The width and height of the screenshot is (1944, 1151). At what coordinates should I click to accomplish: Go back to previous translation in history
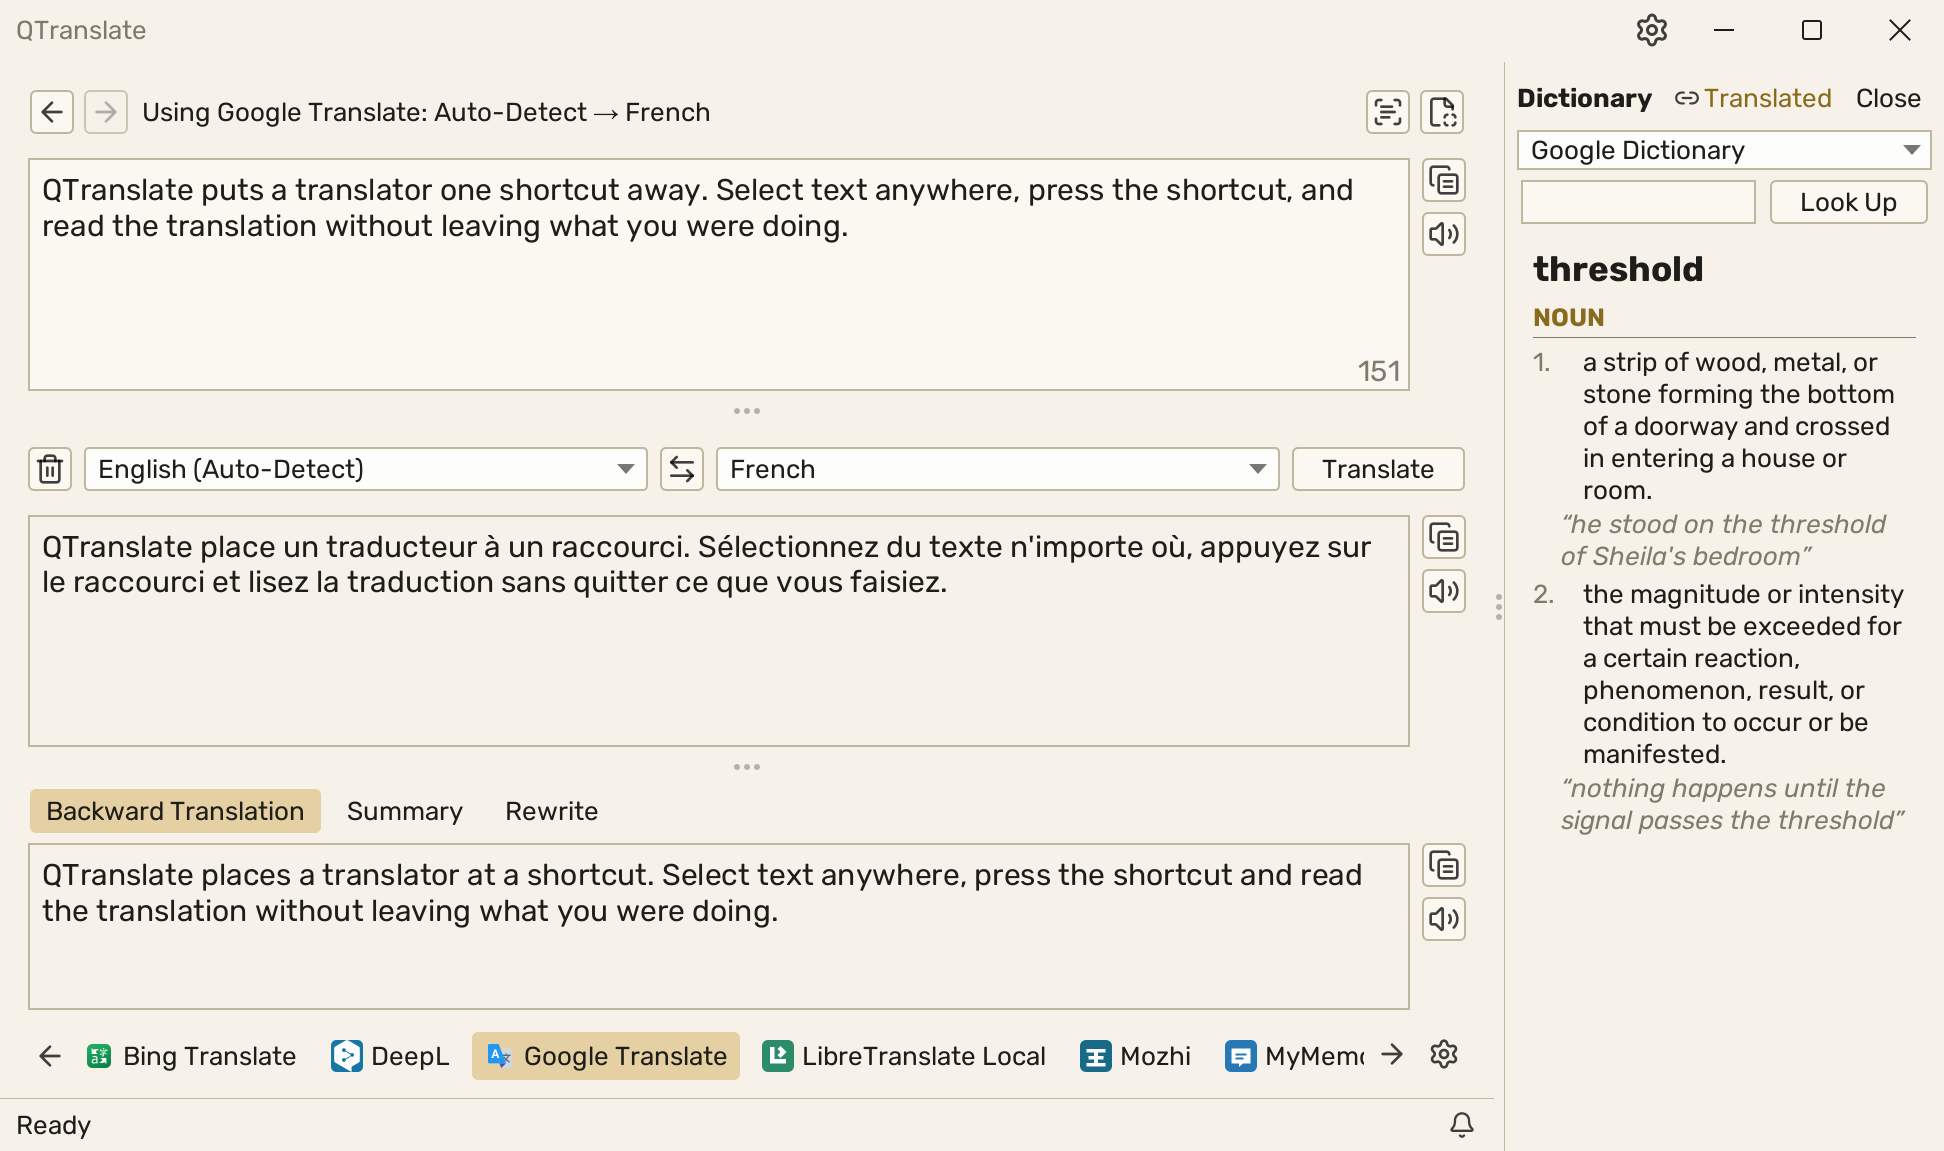tap(52, 112)
